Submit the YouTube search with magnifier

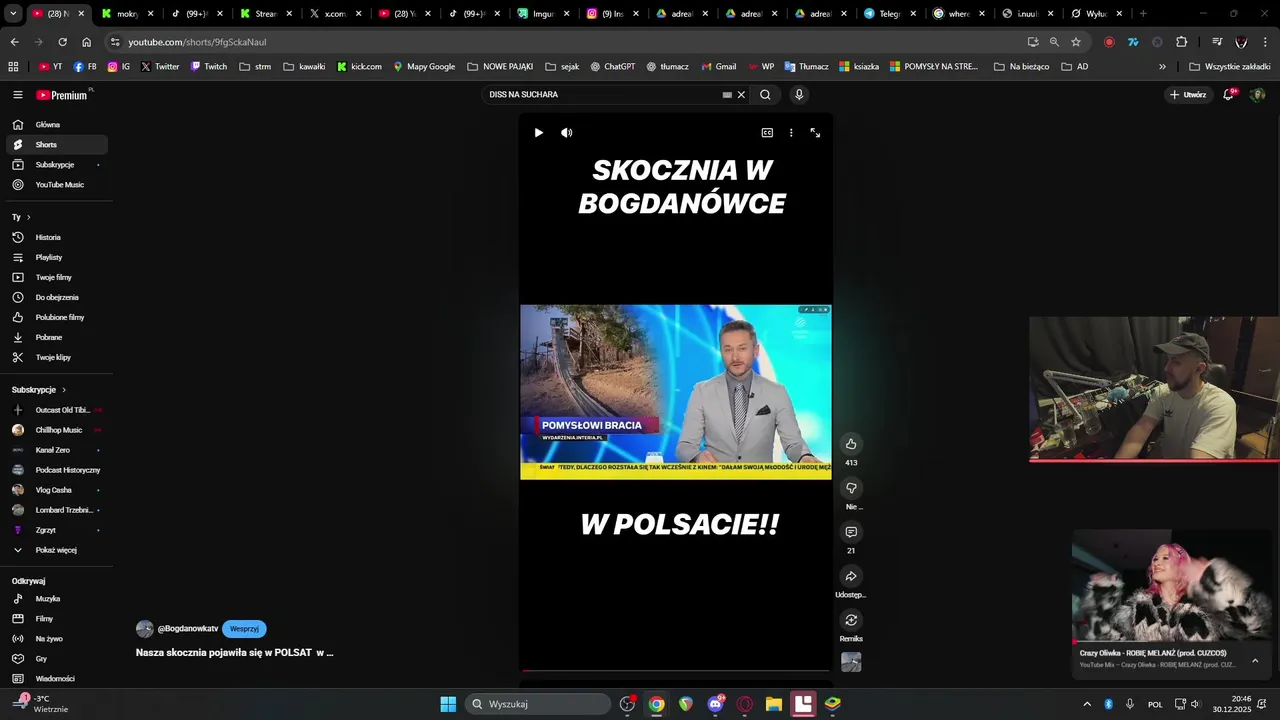(765, 95)
